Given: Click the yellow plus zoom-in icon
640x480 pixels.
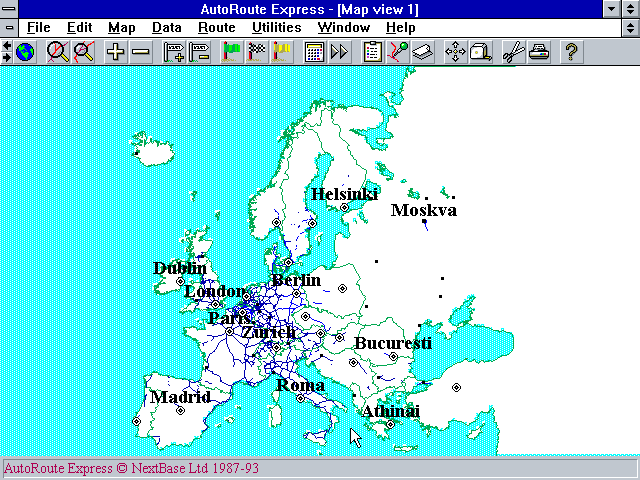Looking at the screenshot, I should click(x=116, y=52).
